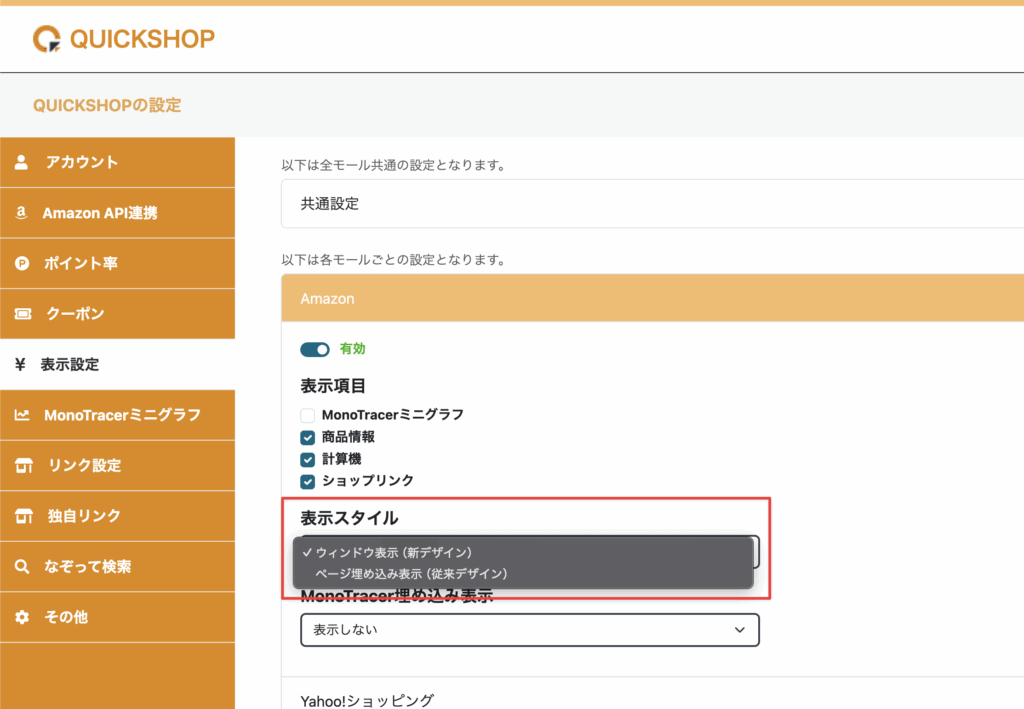Click text 以下は全モール共通の設定となります。
The image size is (1024, 709).
click(x=394, y=165)
